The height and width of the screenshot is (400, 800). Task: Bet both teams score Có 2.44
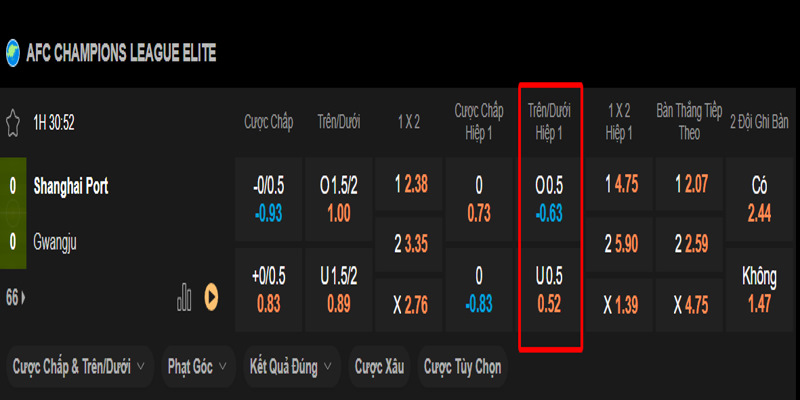(759, 199)
